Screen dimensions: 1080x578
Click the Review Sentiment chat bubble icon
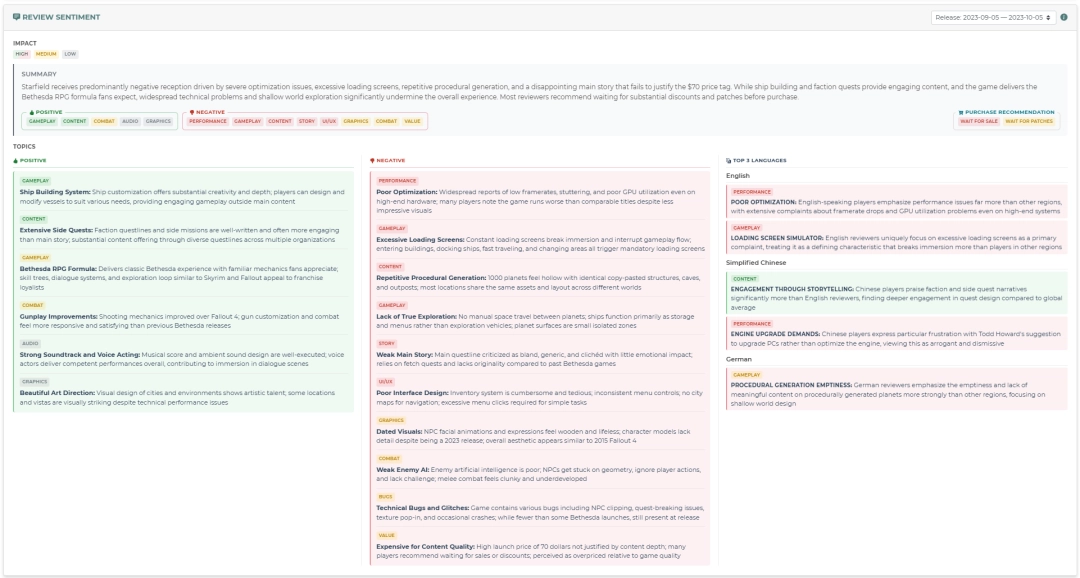[x=17, y=17]
